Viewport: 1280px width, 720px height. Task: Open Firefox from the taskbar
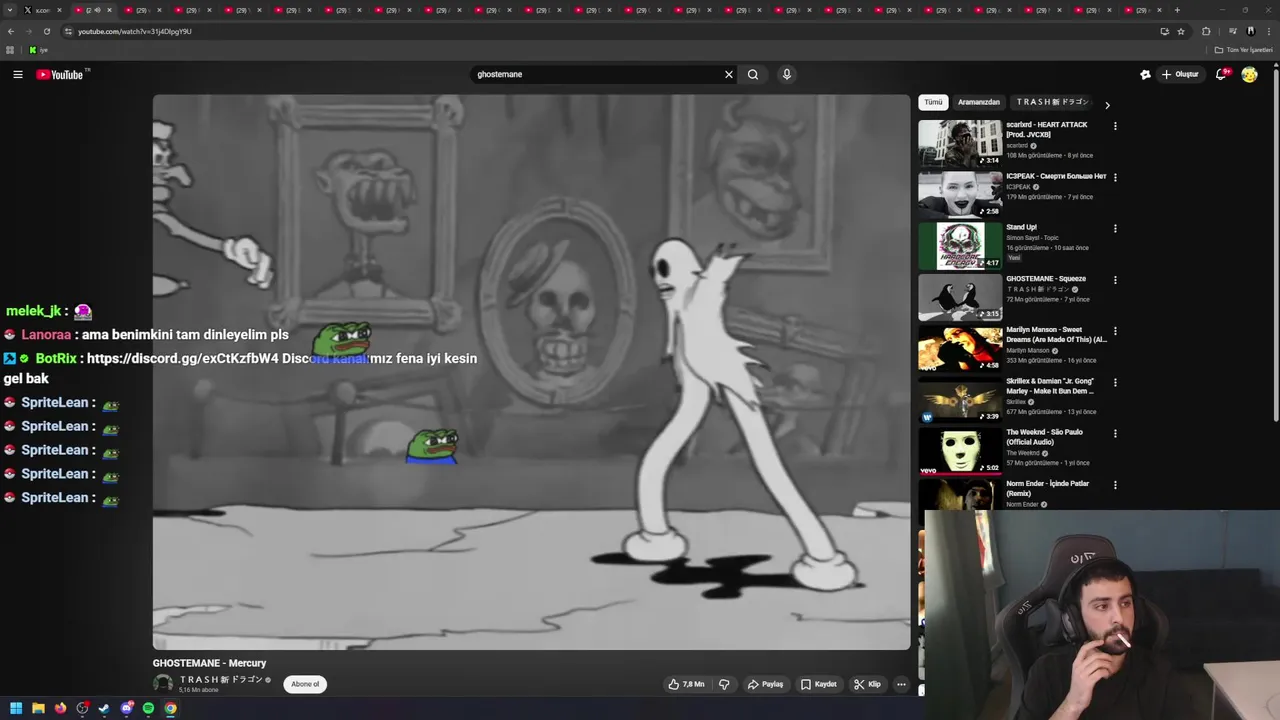(60, 708)
